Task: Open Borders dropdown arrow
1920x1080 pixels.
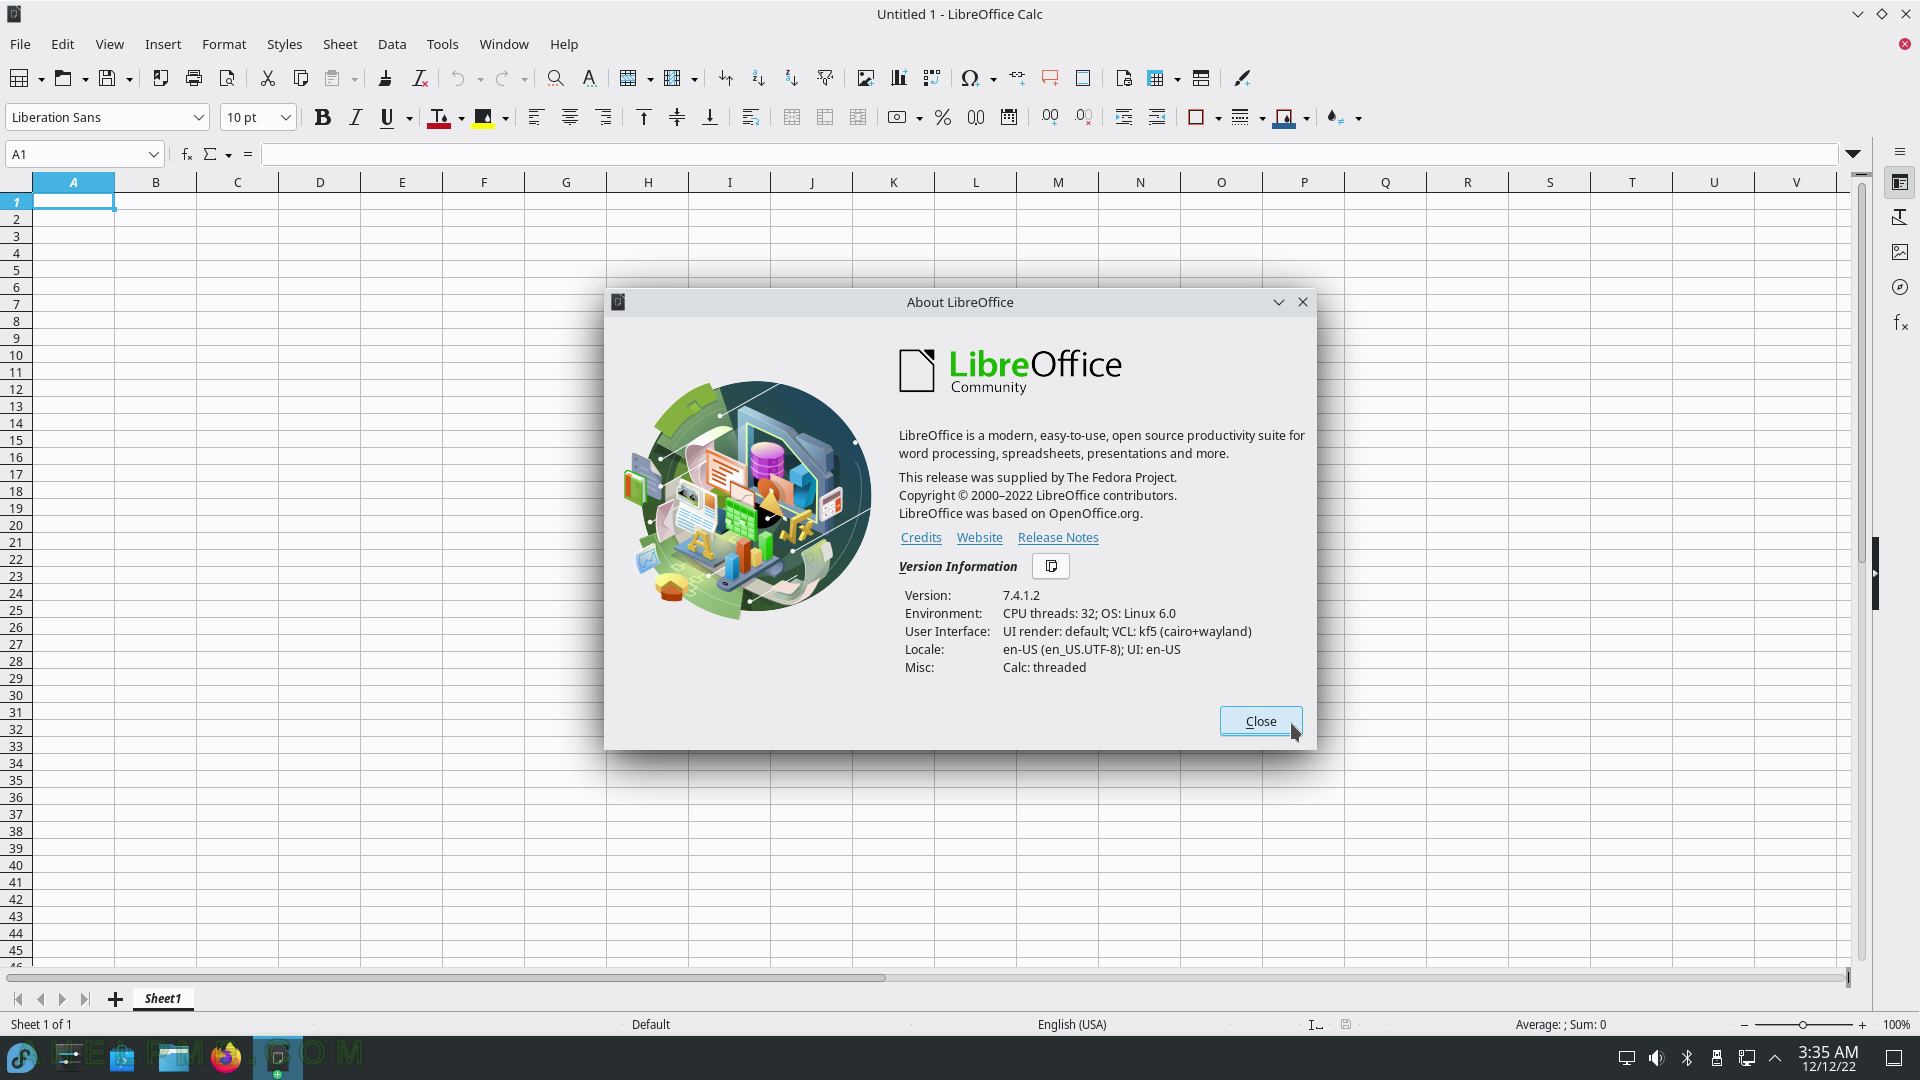Action: coord(1218,118)
